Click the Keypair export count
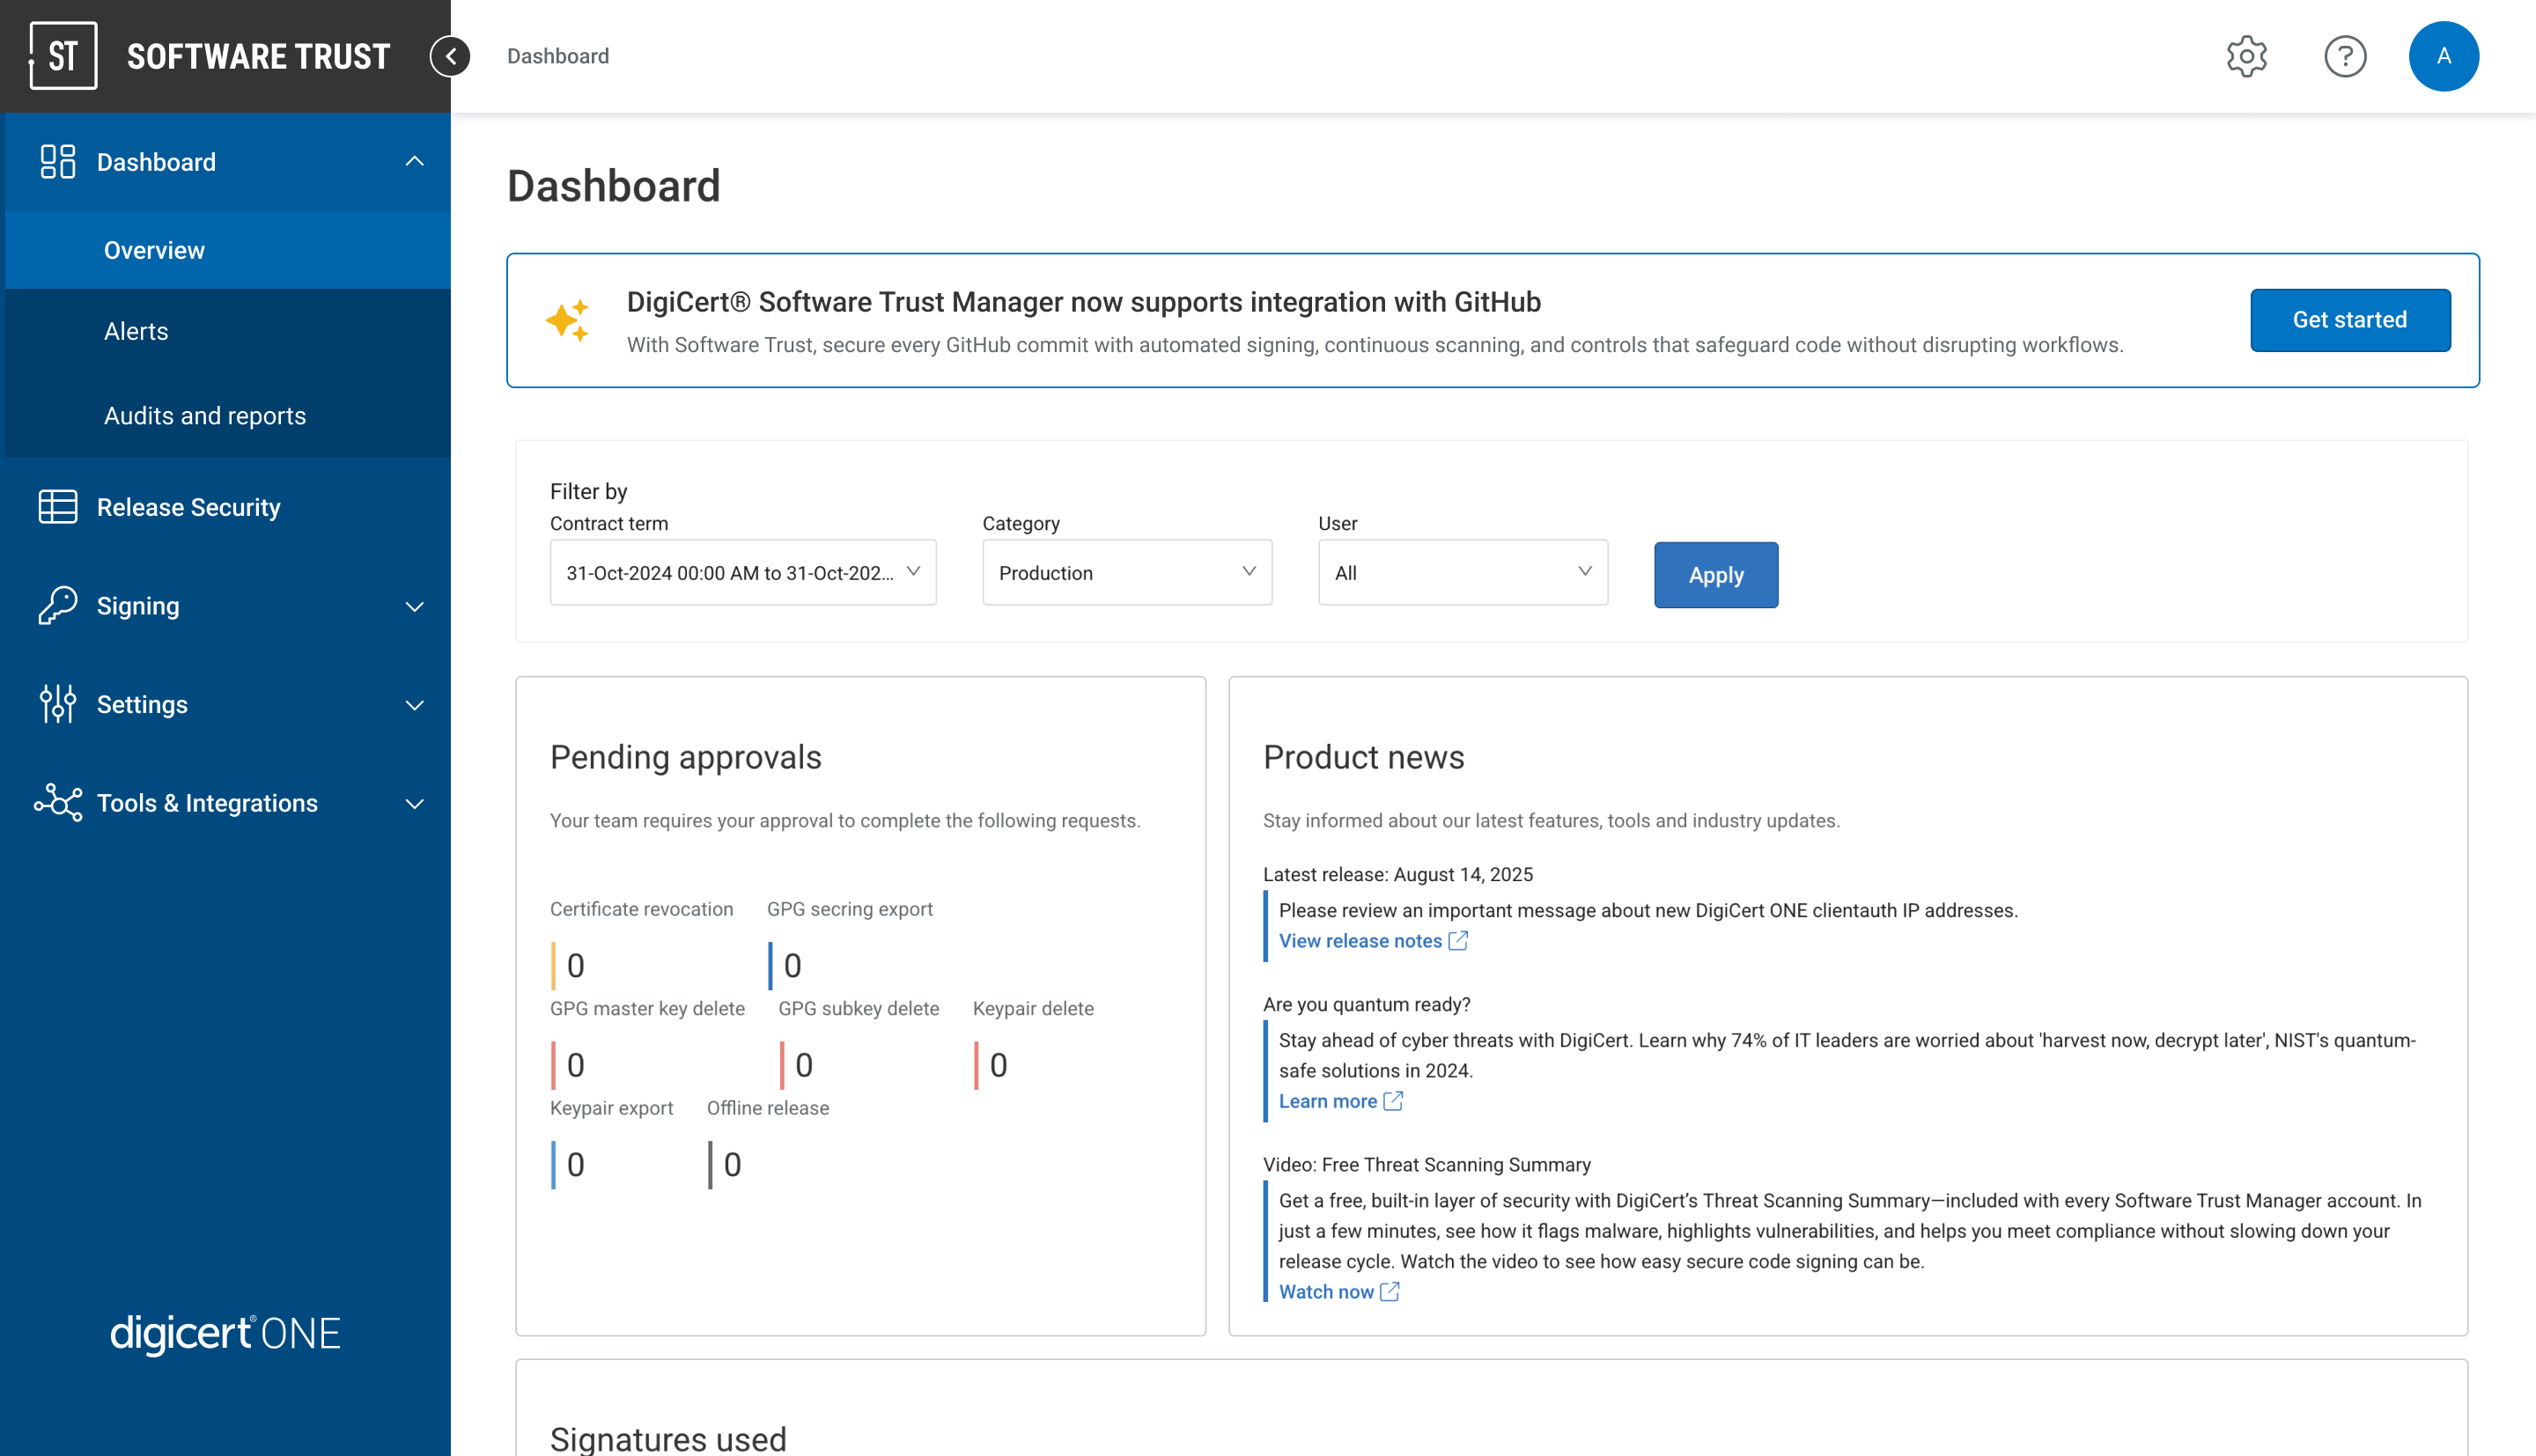The width and height of the screenshot is (2536, 1456). click(x=575, y=1164)
